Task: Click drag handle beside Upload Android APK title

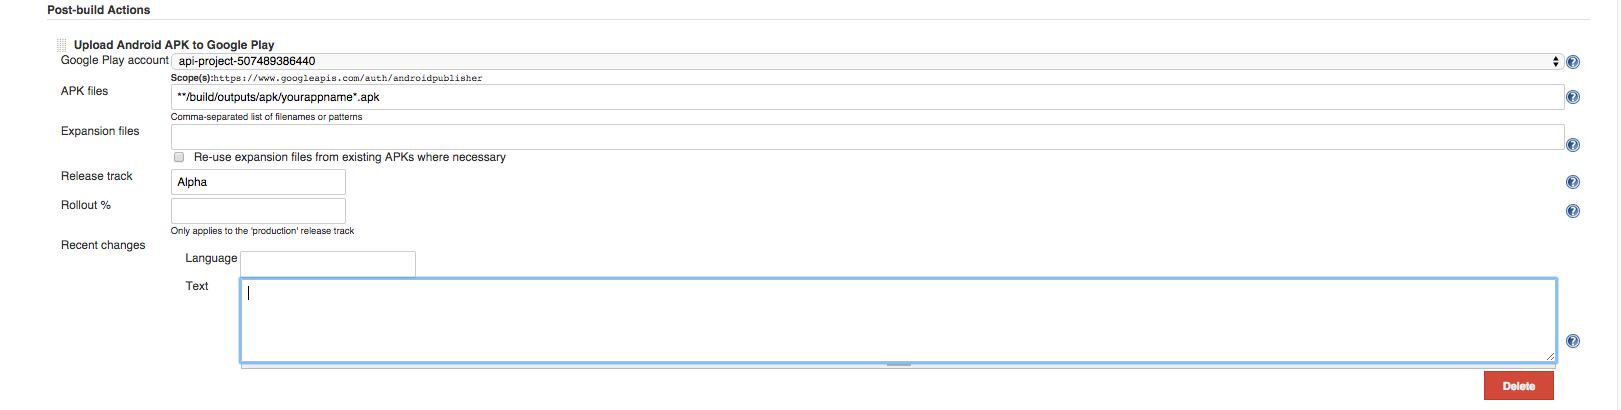Action: click(x=61, y=45)
